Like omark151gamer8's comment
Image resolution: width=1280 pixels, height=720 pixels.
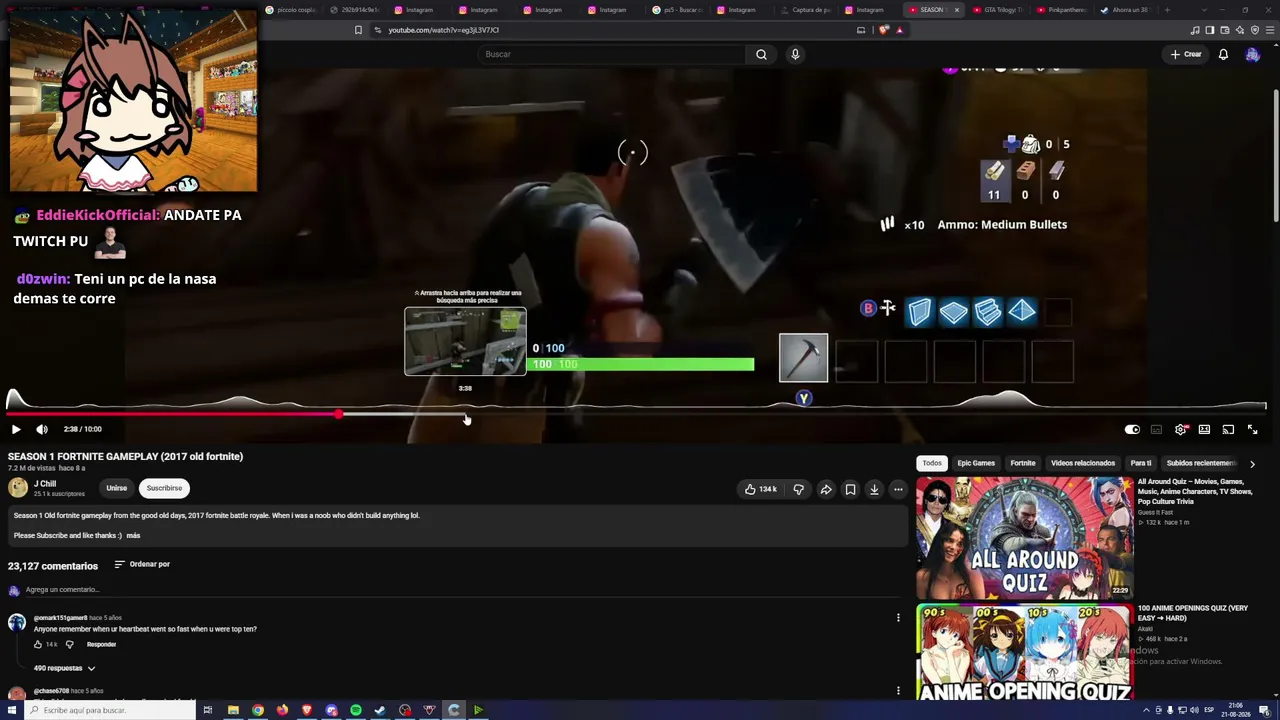38,645
